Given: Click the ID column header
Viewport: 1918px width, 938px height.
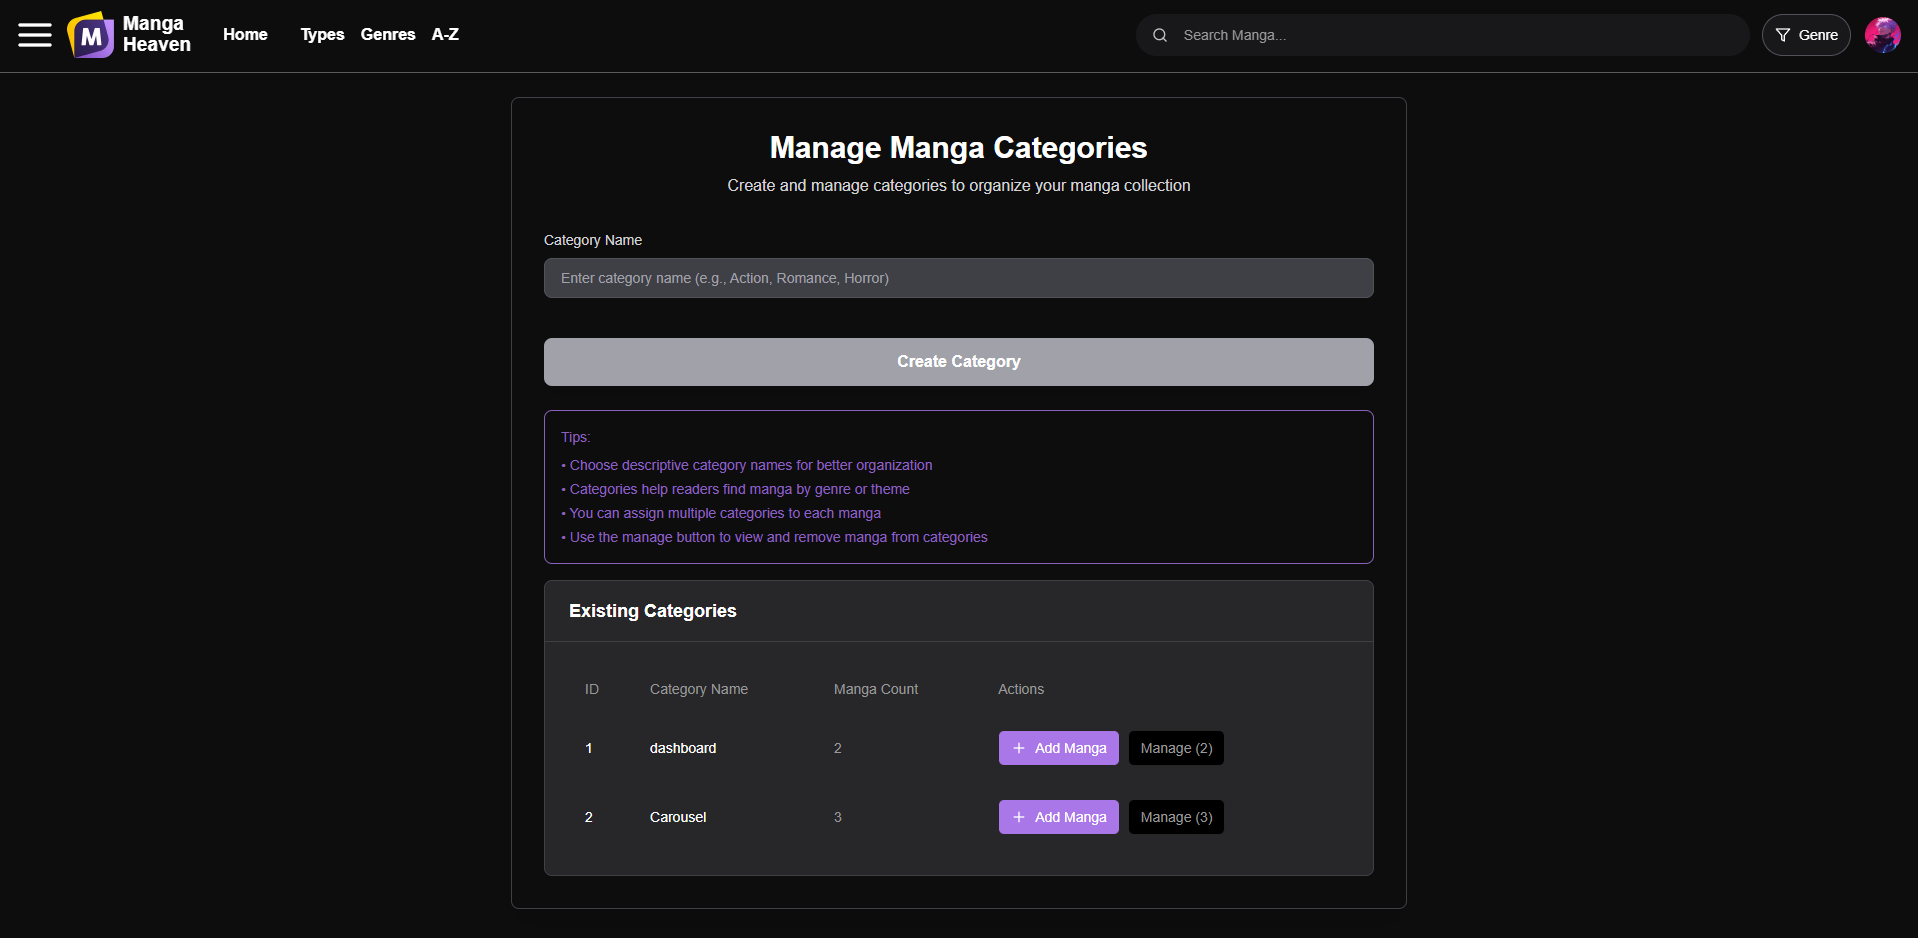Looking at the screenshot, I should pyautogui.click(x=592, y=689).
